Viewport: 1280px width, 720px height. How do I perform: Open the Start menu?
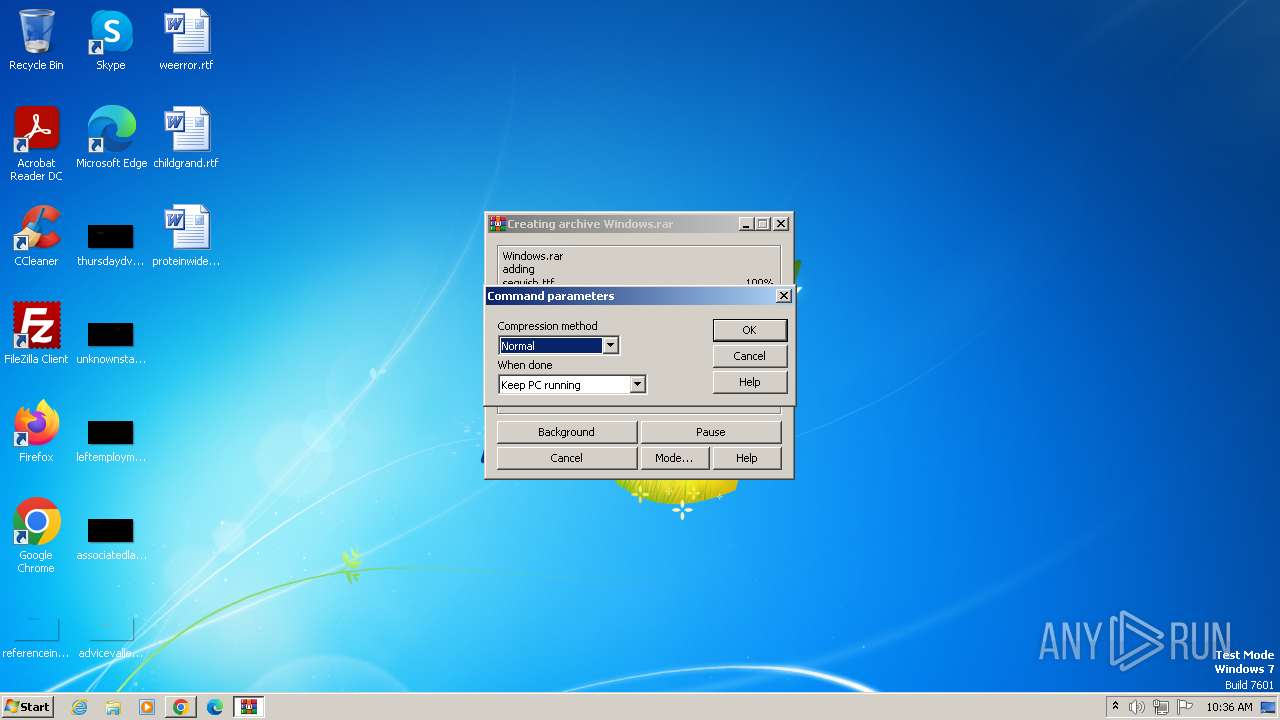point(27,707)
